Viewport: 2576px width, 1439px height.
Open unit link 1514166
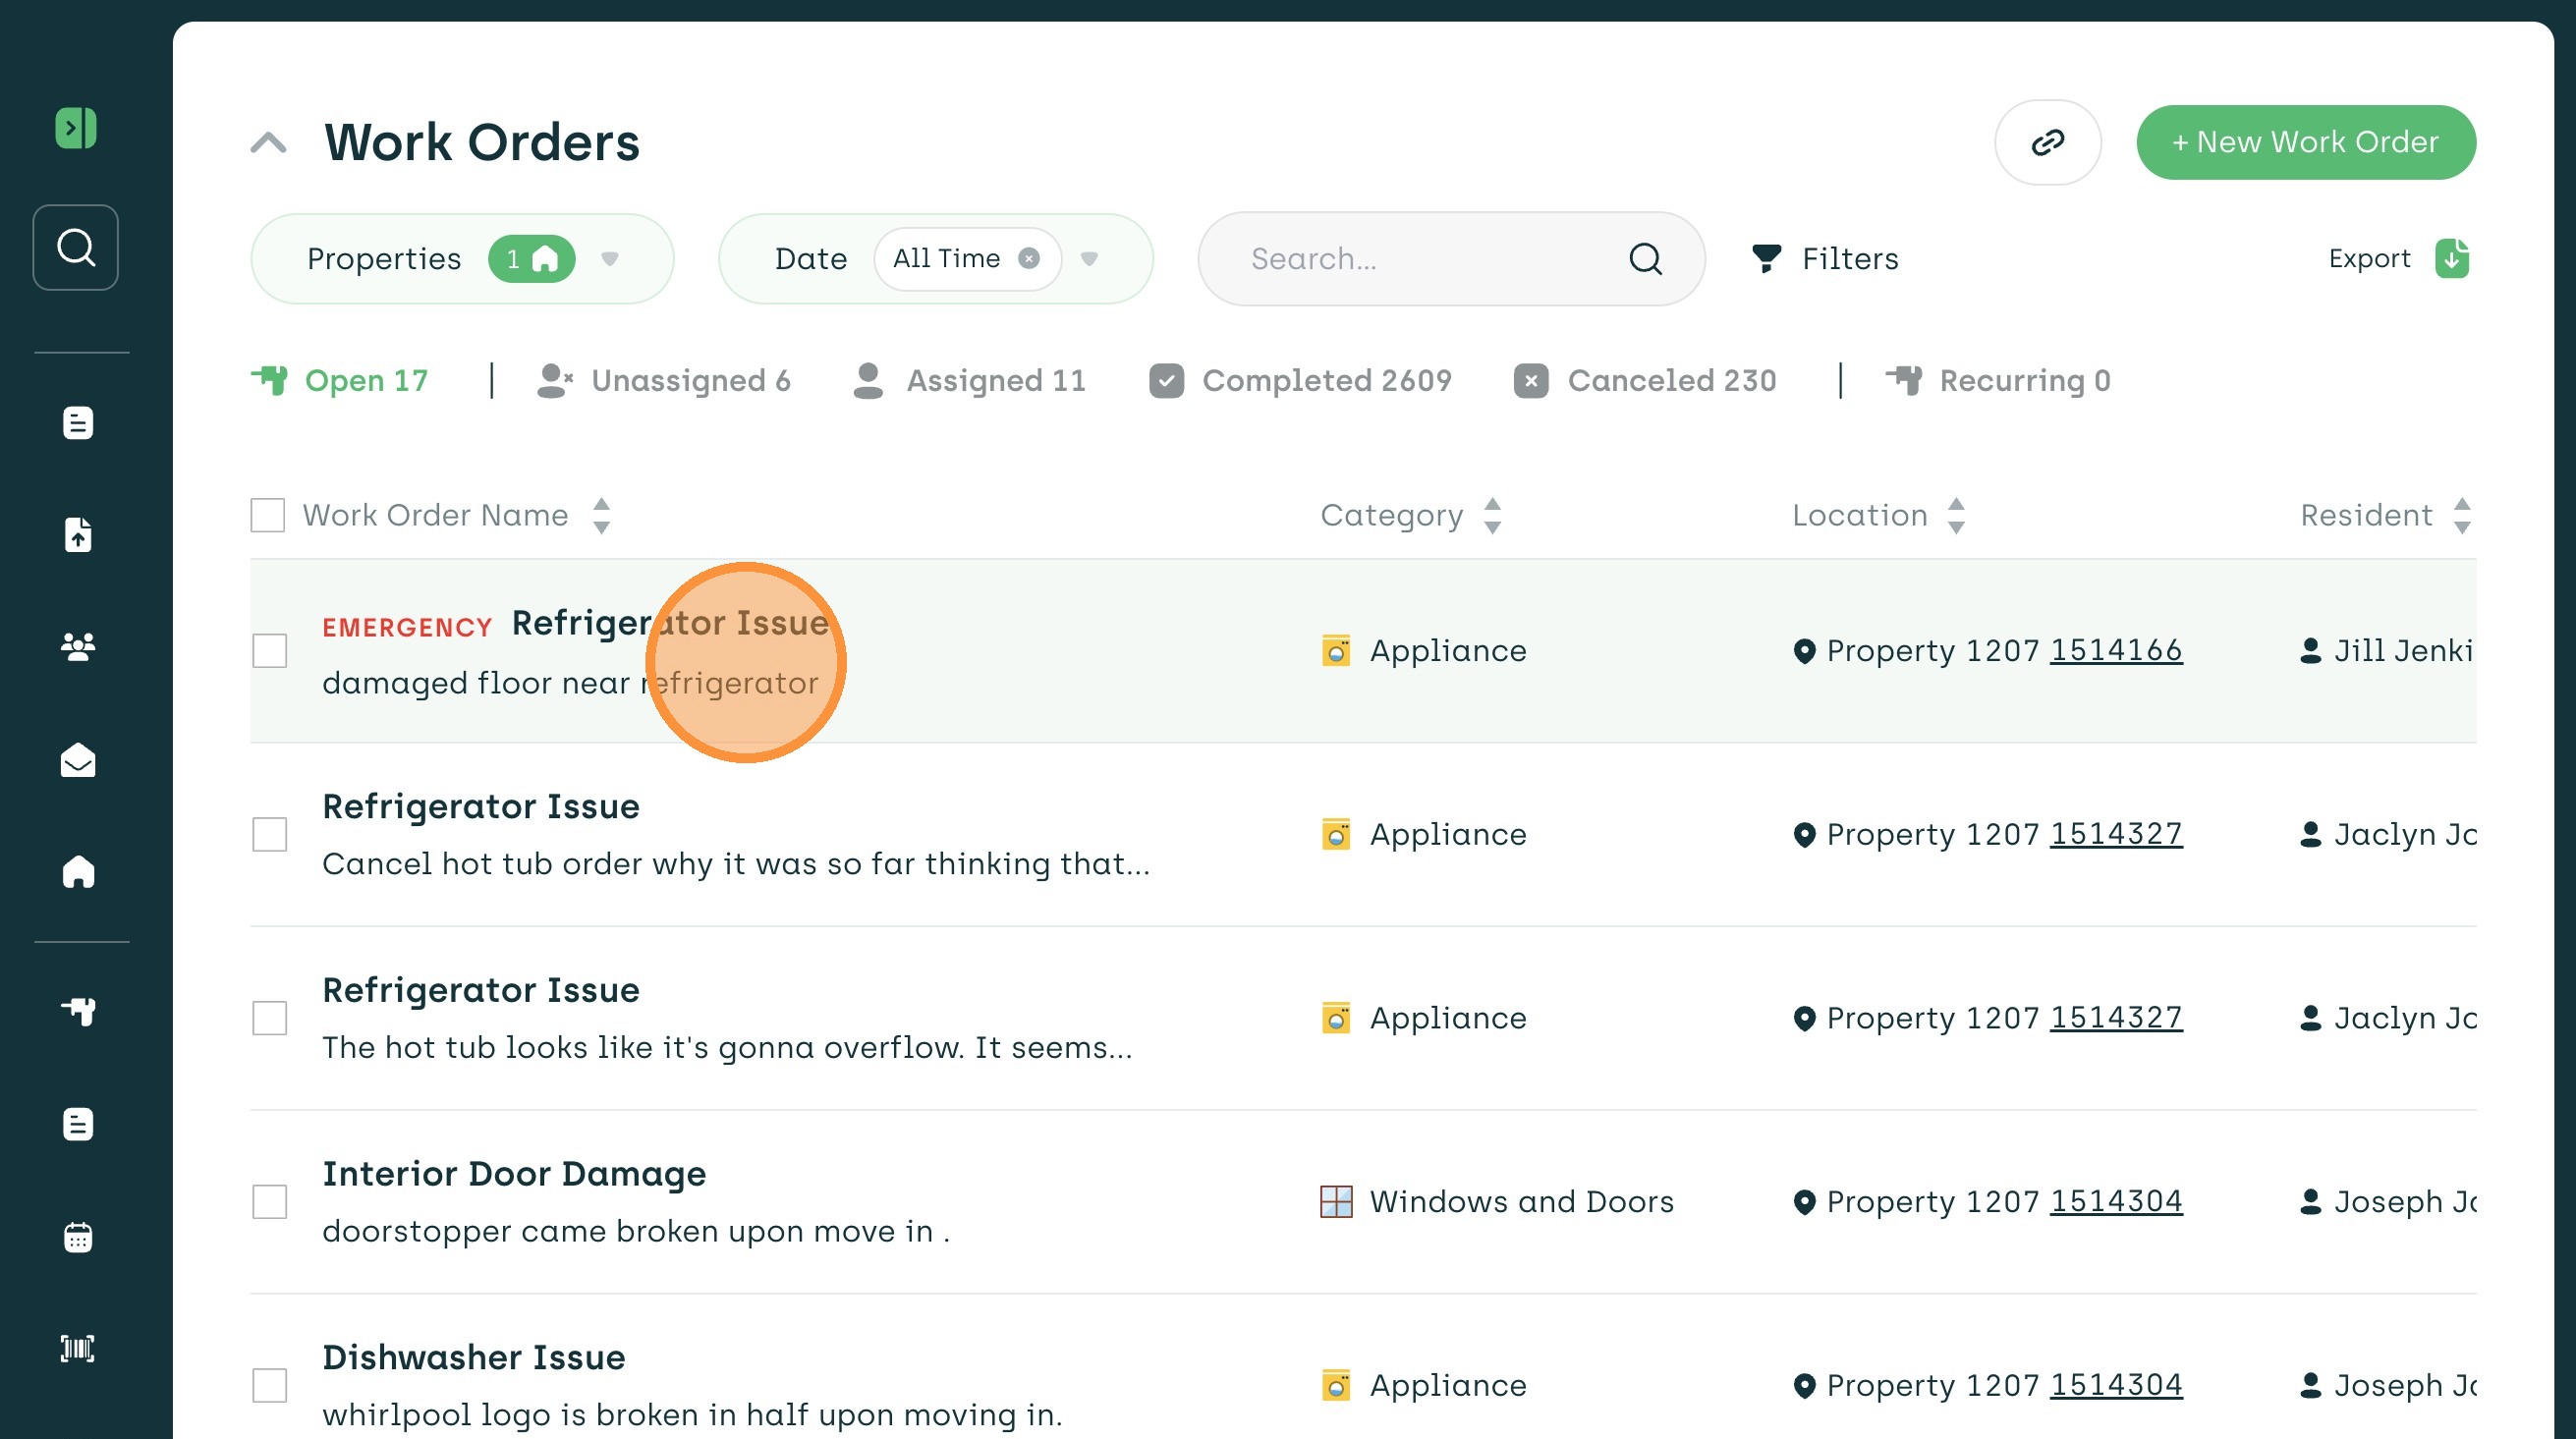point(2115,650)
